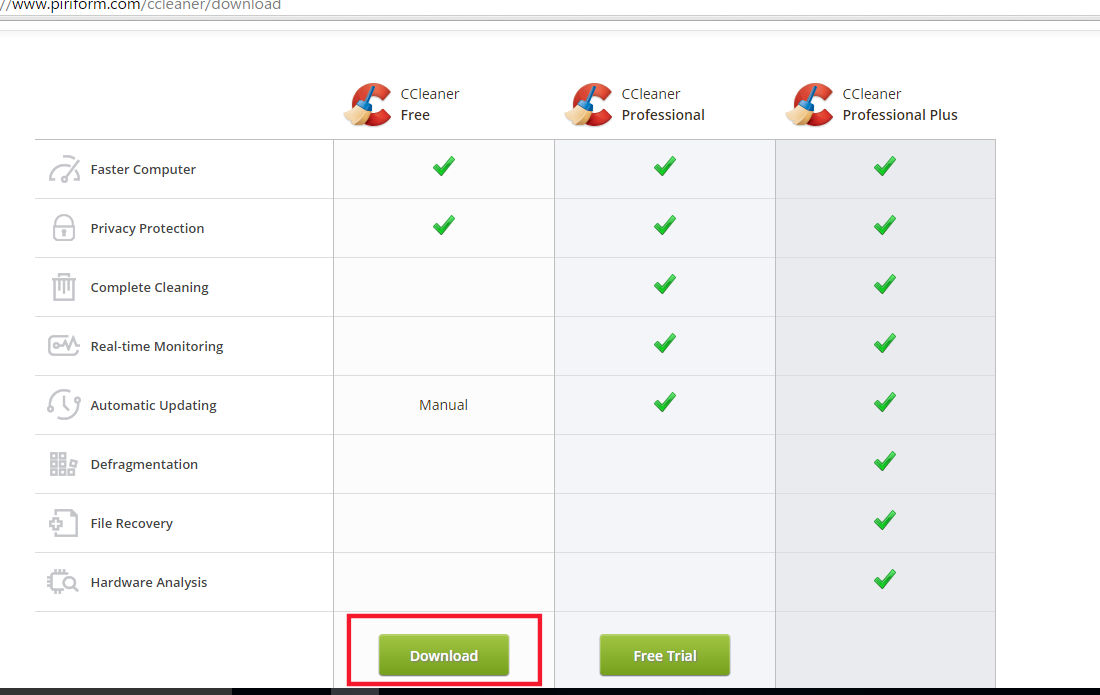Click Faster Computer check mark under Free
Screen dimensions: 1100x695
tap(443, 166)
